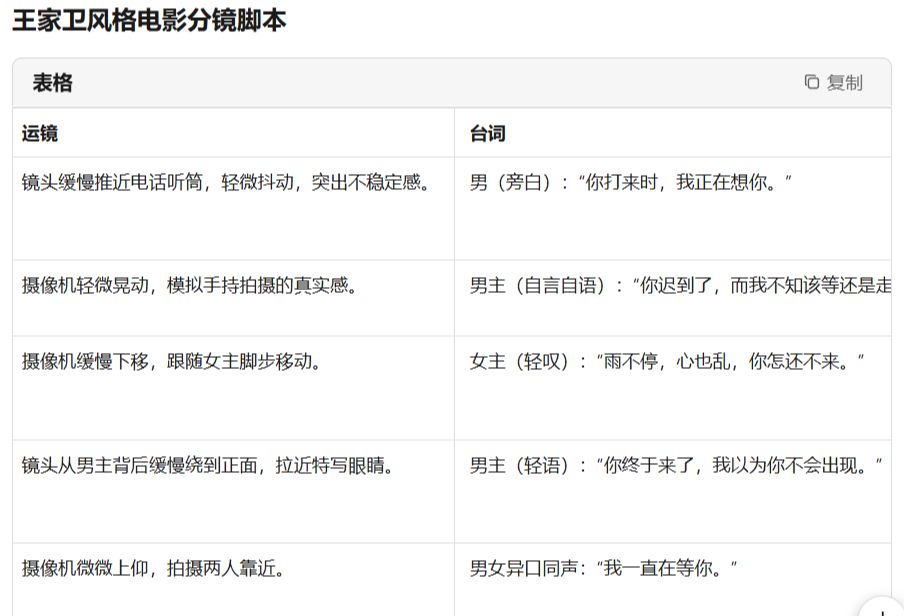The height and width of the screenshot is (616, 904).
Task: Click the 表格 label in the block header
Action: pyautogui.click(x=52, y=83)
